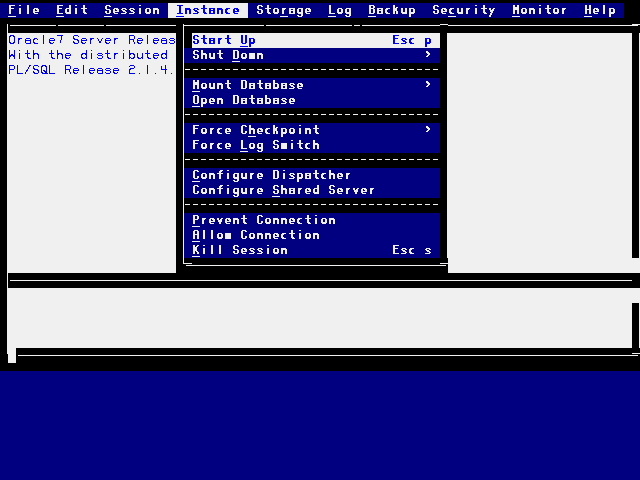Open the Storage menu
640x480 pixels.
click(284, 10)
